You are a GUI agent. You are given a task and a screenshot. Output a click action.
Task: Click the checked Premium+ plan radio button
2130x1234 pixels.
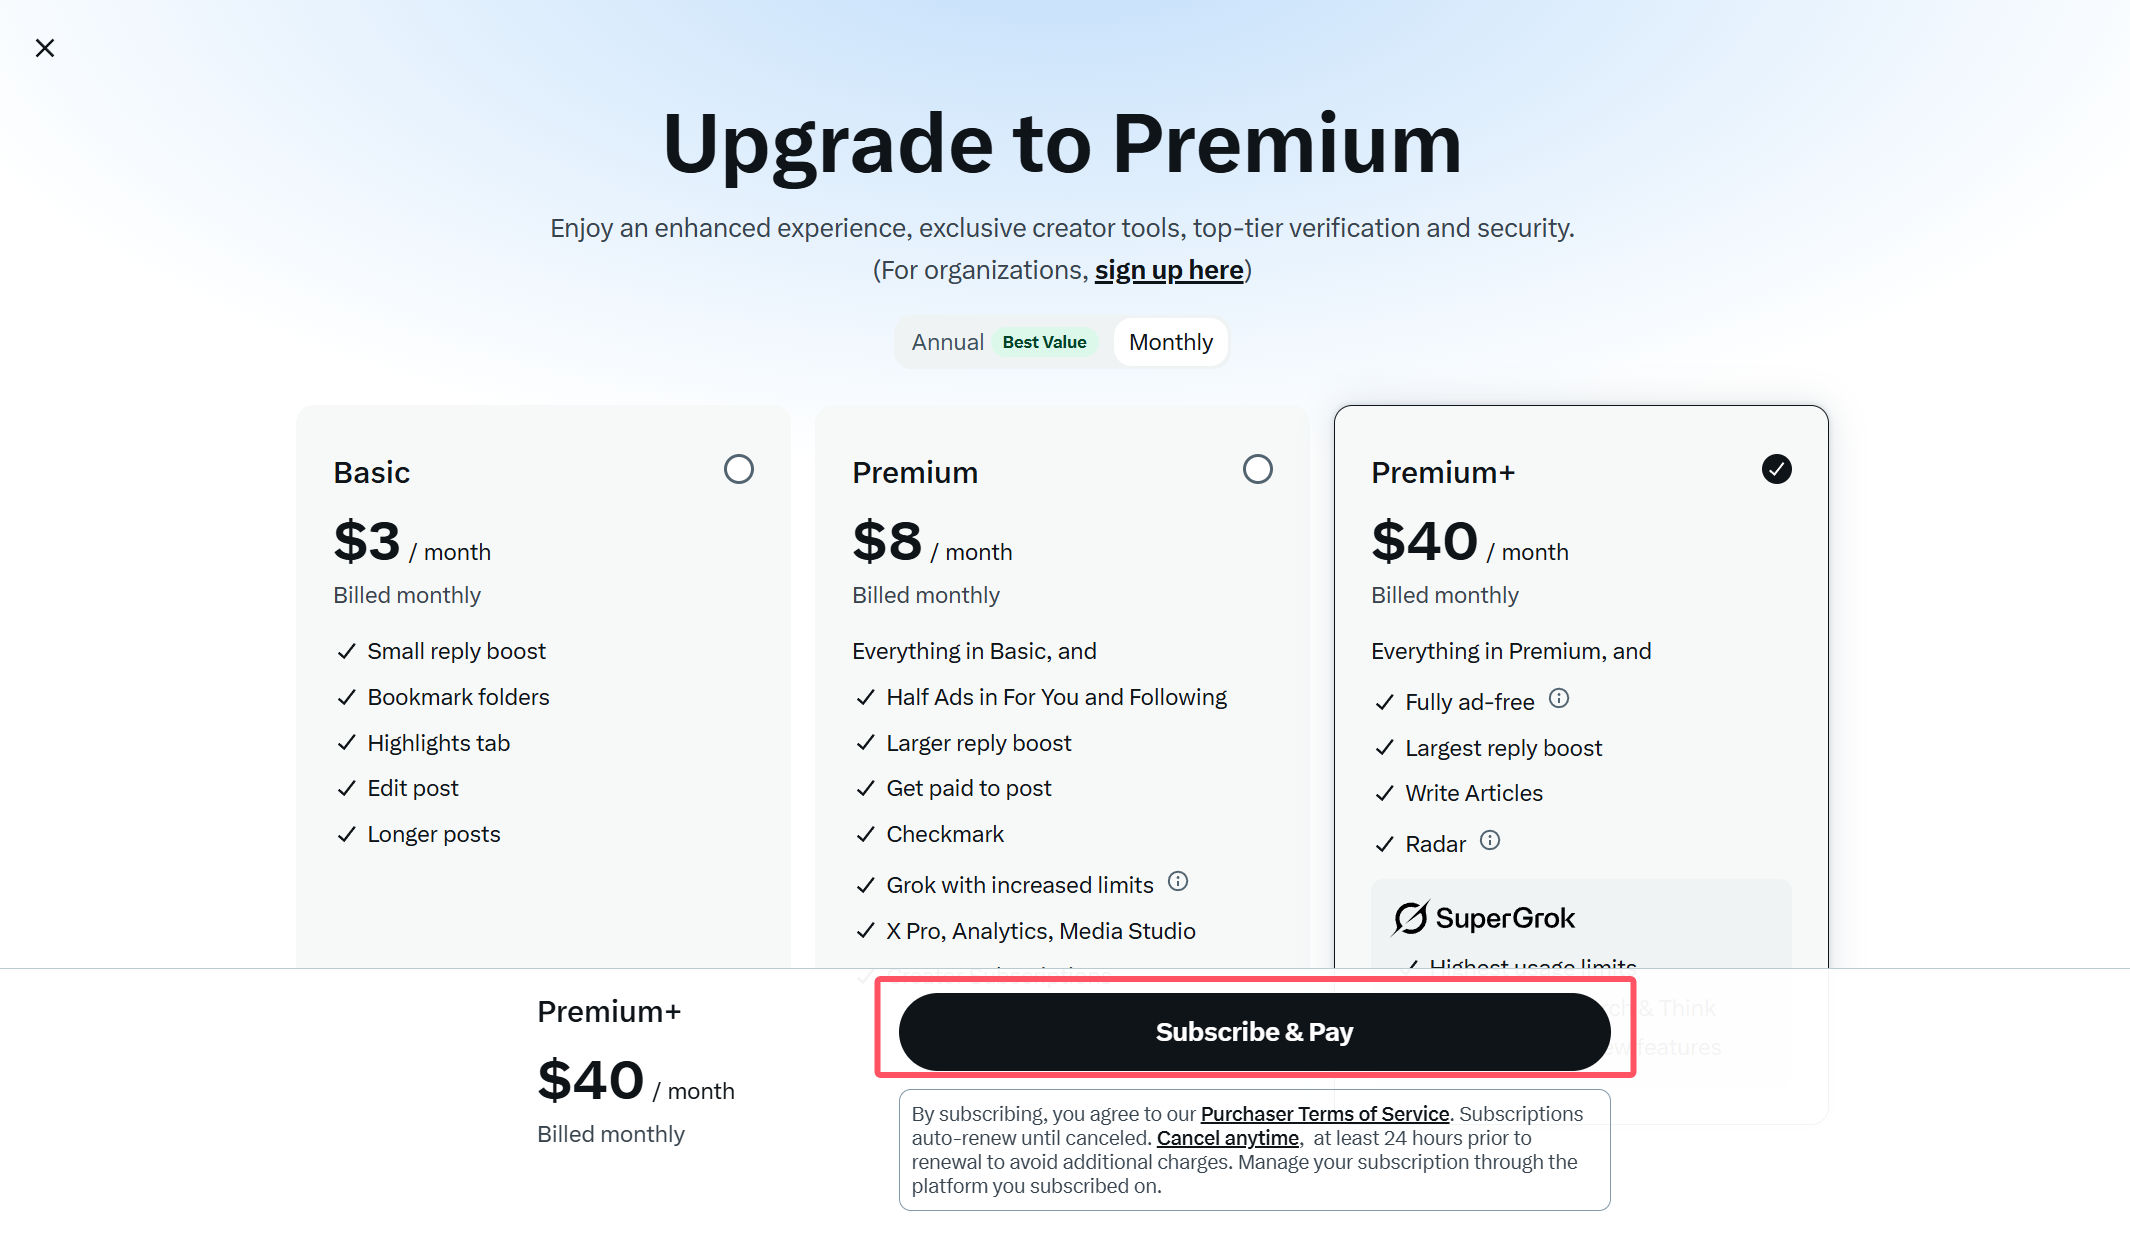pyautogui.click(x=1777, y=469)
